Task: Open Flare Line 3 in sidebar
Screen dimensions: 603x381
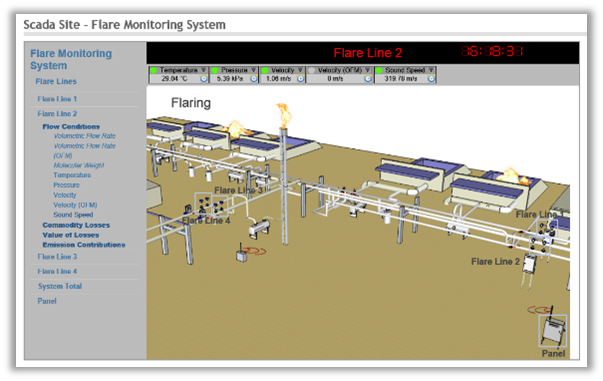Action: click(57, 256)
